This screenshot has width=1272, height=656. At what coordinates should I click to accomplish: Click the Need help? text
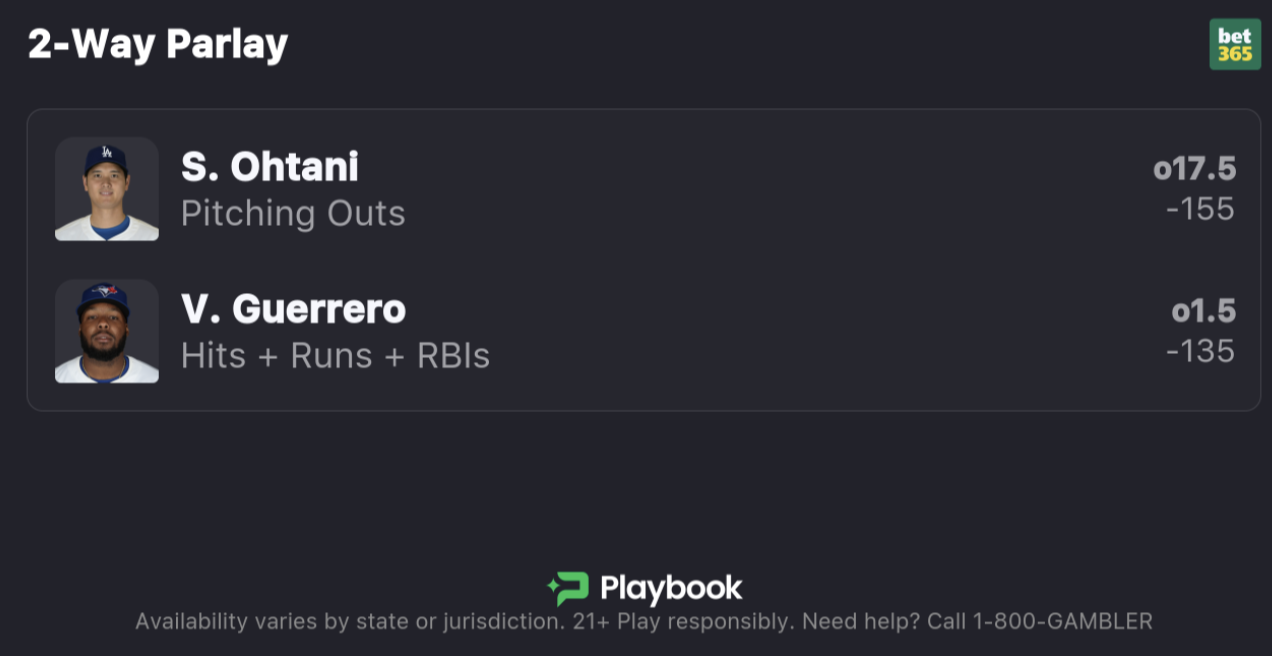[860, 621]
